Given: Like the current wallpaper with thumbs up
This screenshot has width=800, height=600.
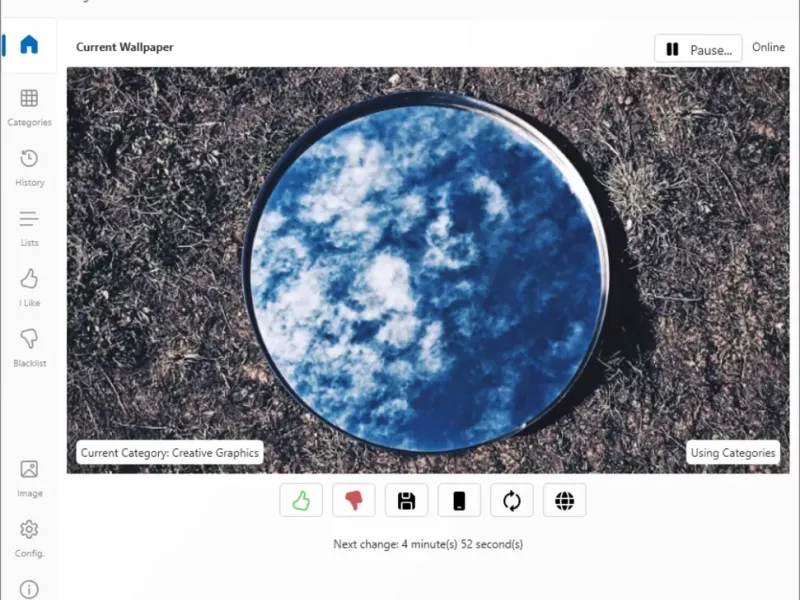Looking at the screenshot, I should coord(301,501).
